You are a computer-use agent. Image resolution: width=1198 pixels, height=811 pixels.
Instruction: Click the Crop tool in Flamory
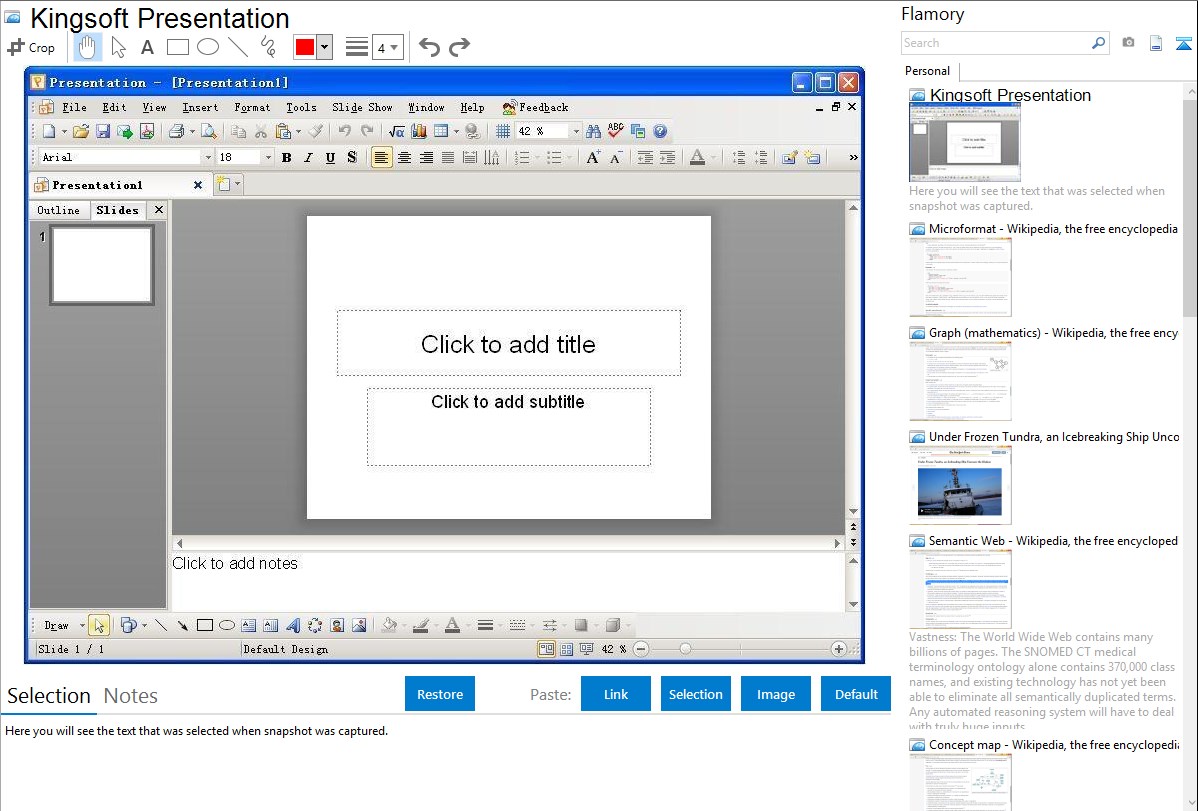tap(31, 47)
